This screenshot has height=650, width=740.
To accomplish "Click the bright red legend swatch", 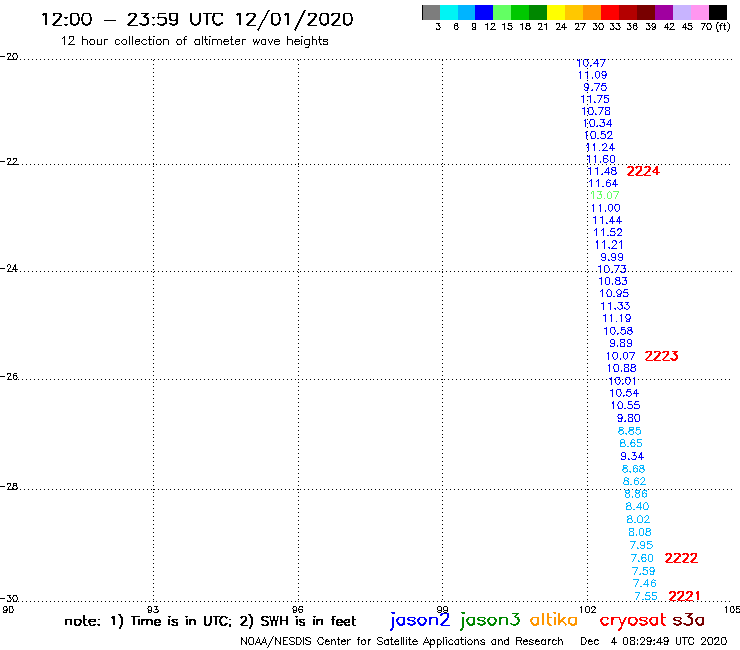I will (x=610, y=13).
